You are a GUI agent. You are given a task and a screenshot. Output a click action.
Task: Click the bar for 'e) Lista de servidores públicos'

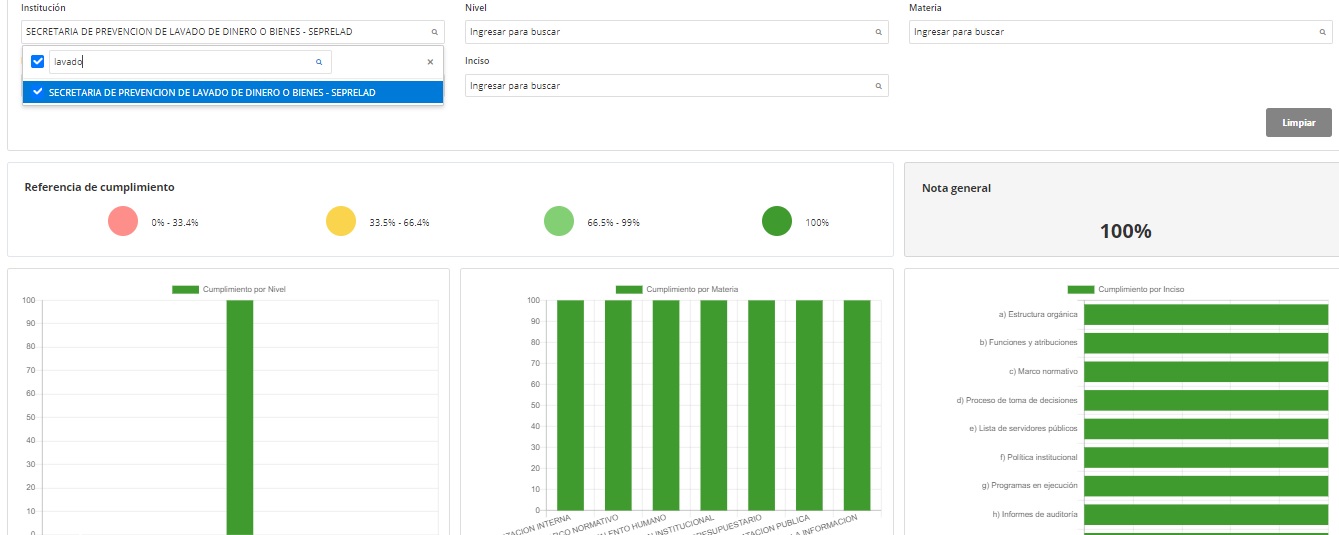pos(1206,428)
